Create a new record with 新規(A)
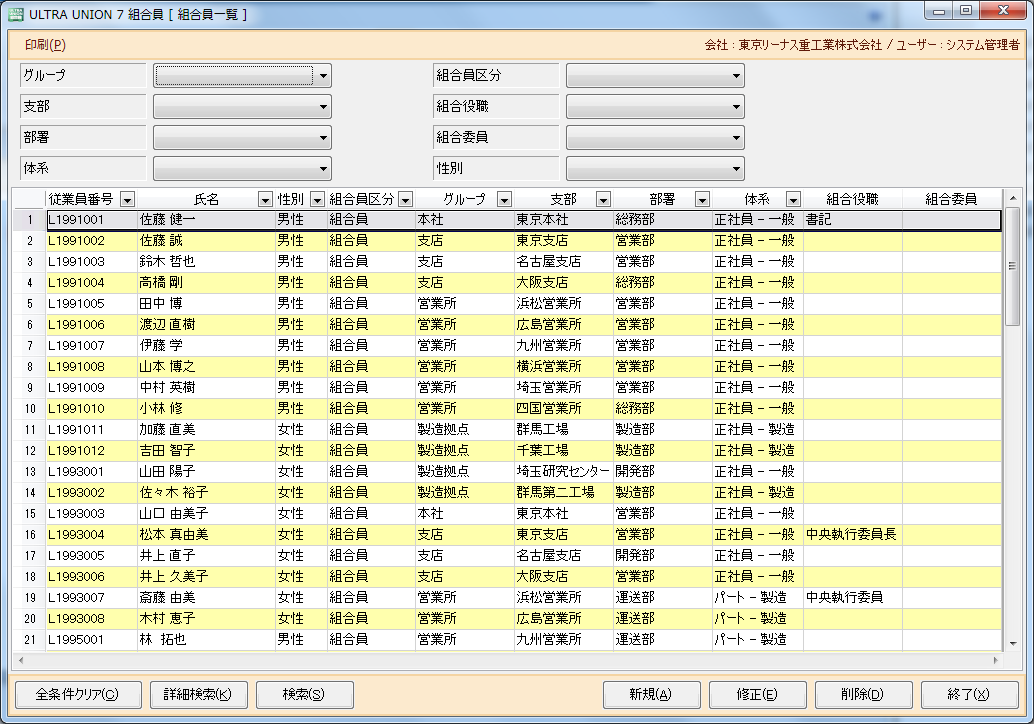The height and width of the screenshot is (724, 1034). (651, 695)
